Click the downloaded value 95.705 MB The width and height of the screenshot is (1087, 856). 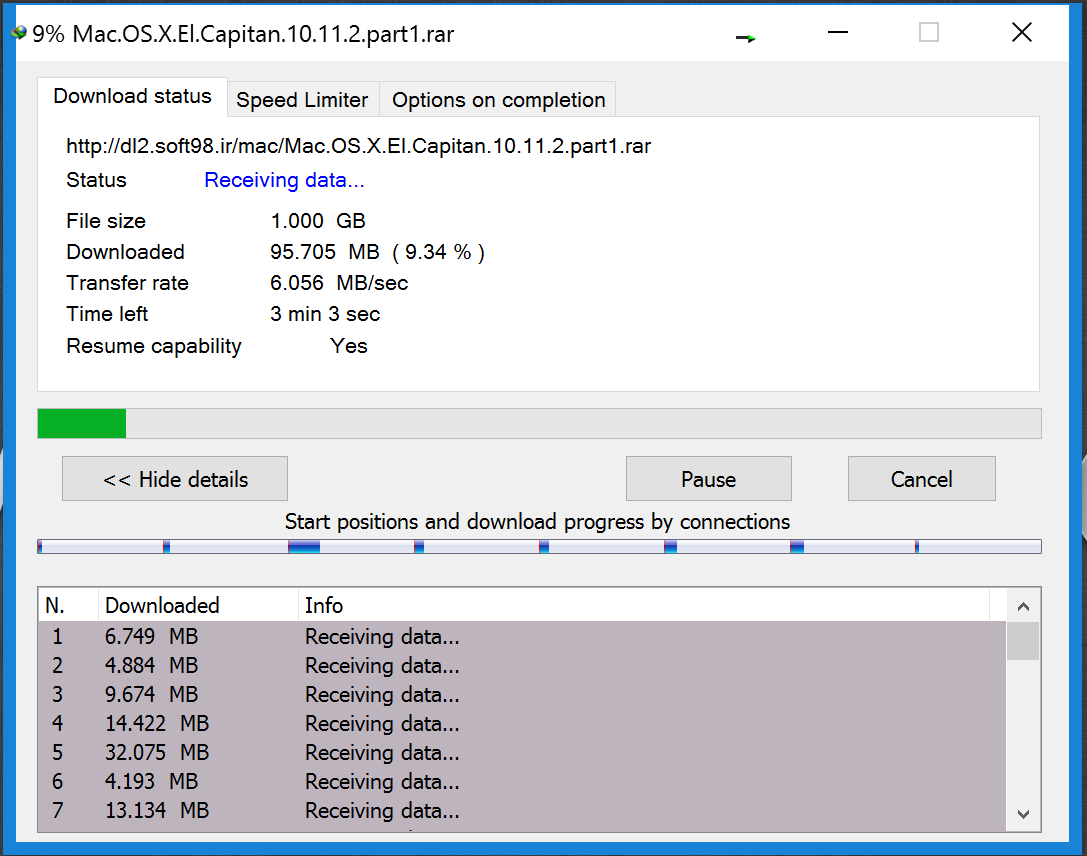(x=377, y=252)
